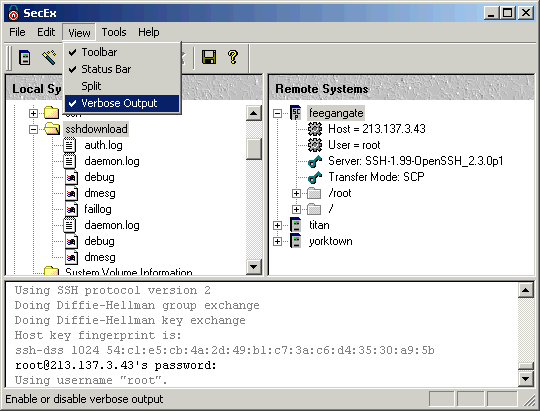
Task: Select the Host = 213.137.3.43 entry
Action: 377,129
